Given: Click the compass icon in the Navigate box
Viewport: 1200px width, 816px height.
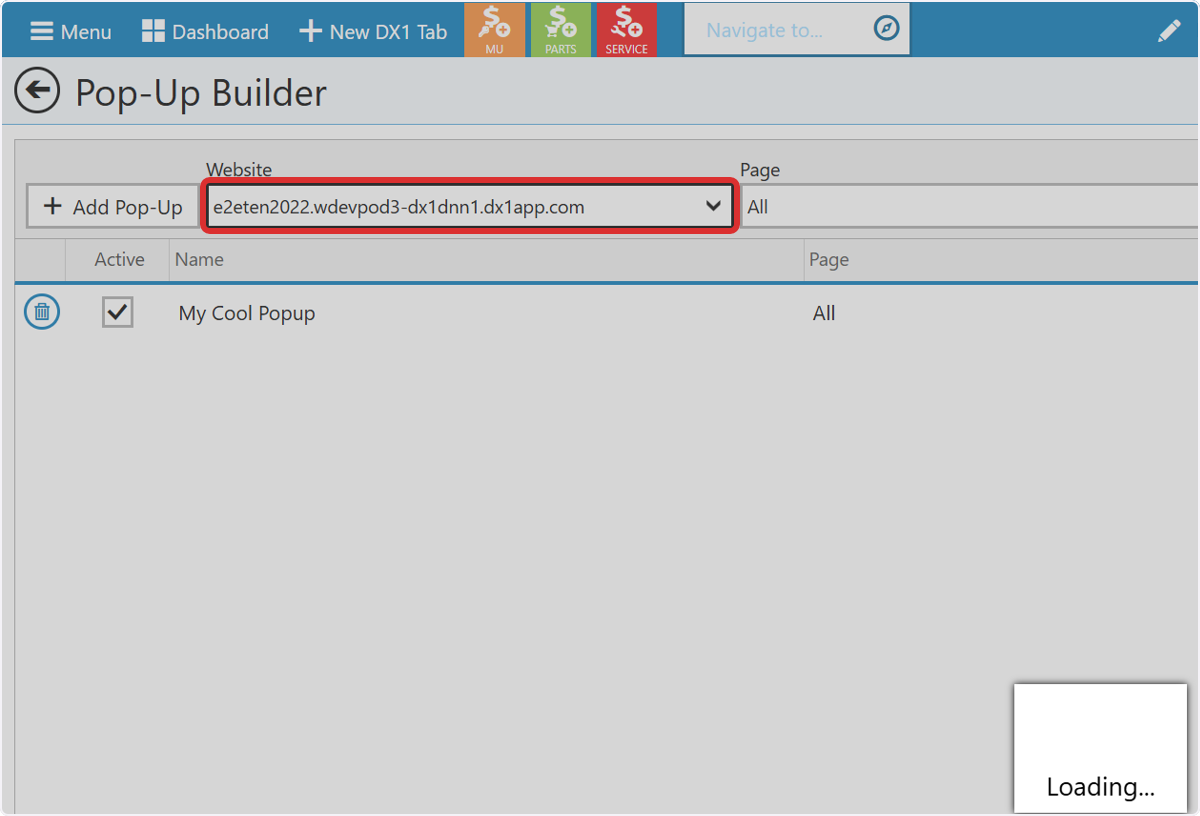Looking at the screenshot, I should (x=887, y=29).
